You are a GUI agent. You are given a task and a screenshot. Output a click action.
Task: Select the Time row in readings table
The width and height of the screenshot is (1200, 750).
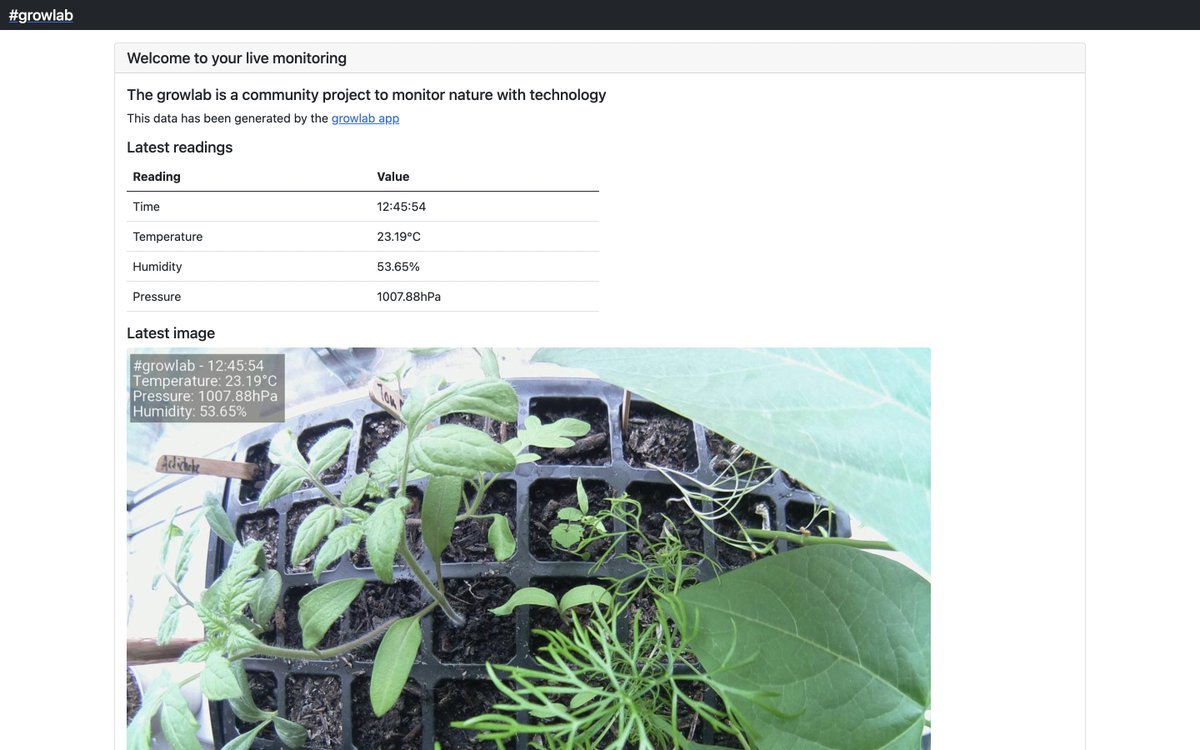[x=363, y=207]
